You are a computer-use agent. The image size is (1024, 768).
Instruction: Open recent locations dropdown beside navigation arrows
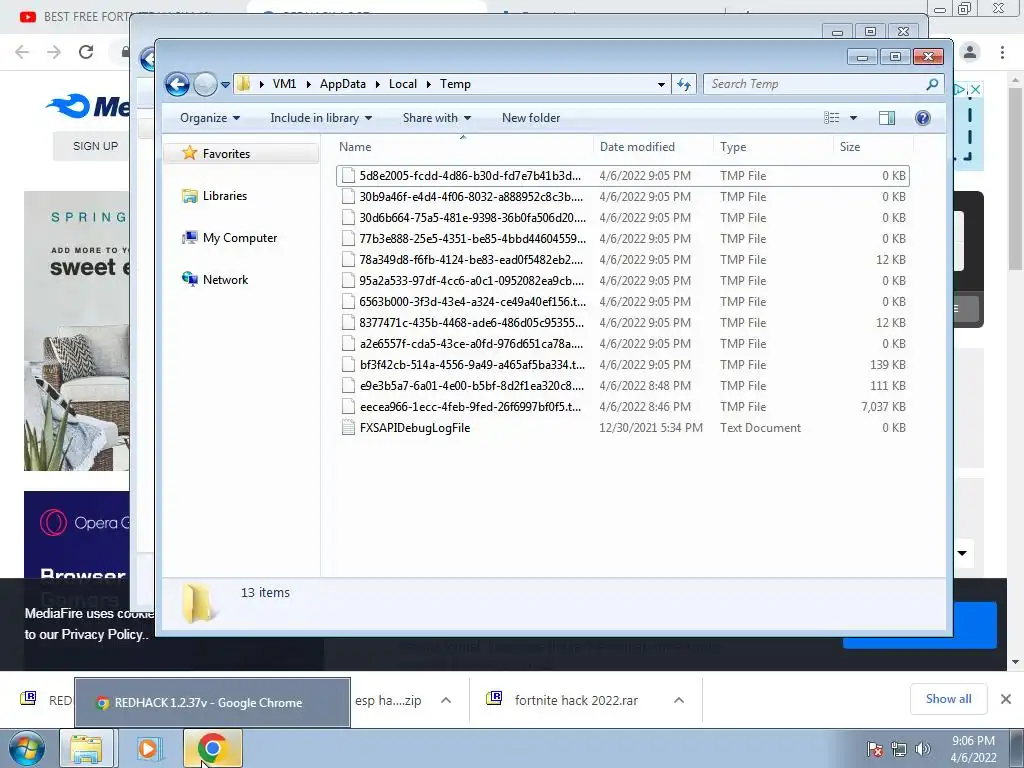225,85
